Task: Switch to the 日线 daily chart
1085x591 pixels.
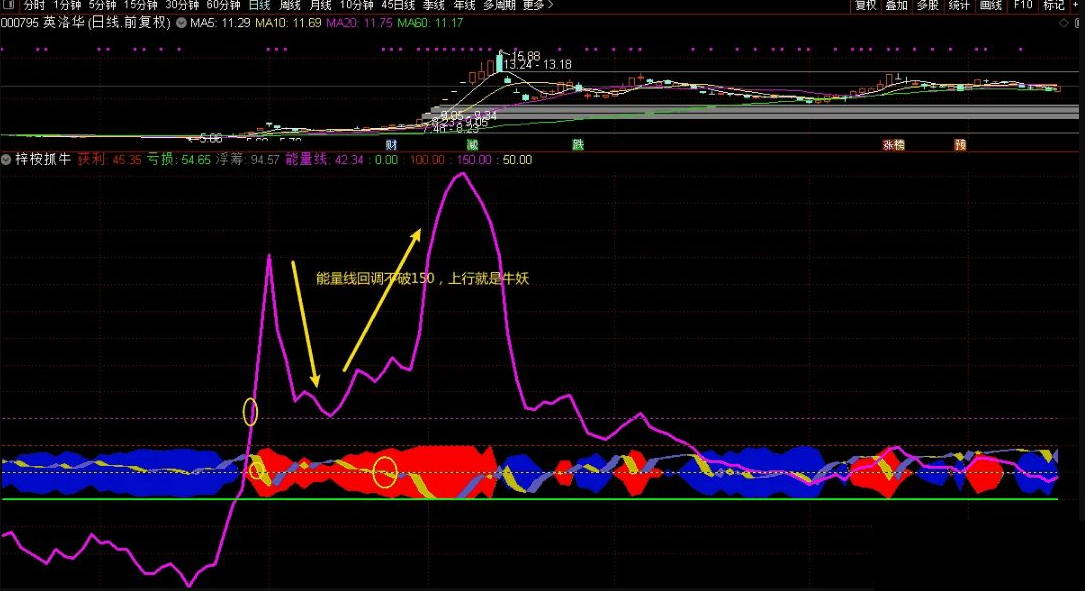Action: [x=259, y=5]
